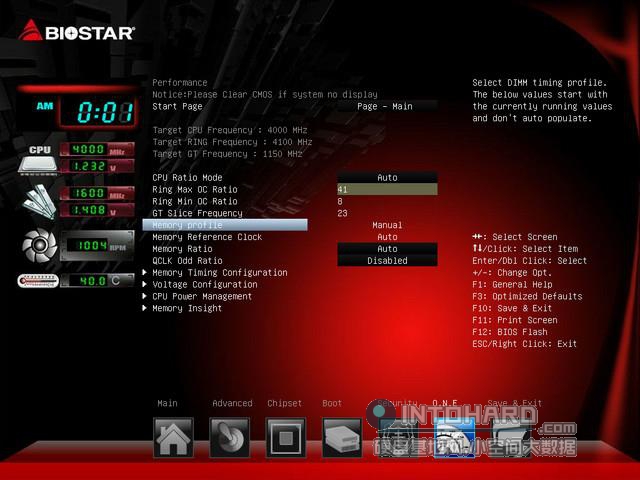Select the Memory Reference Clock label

207,237
